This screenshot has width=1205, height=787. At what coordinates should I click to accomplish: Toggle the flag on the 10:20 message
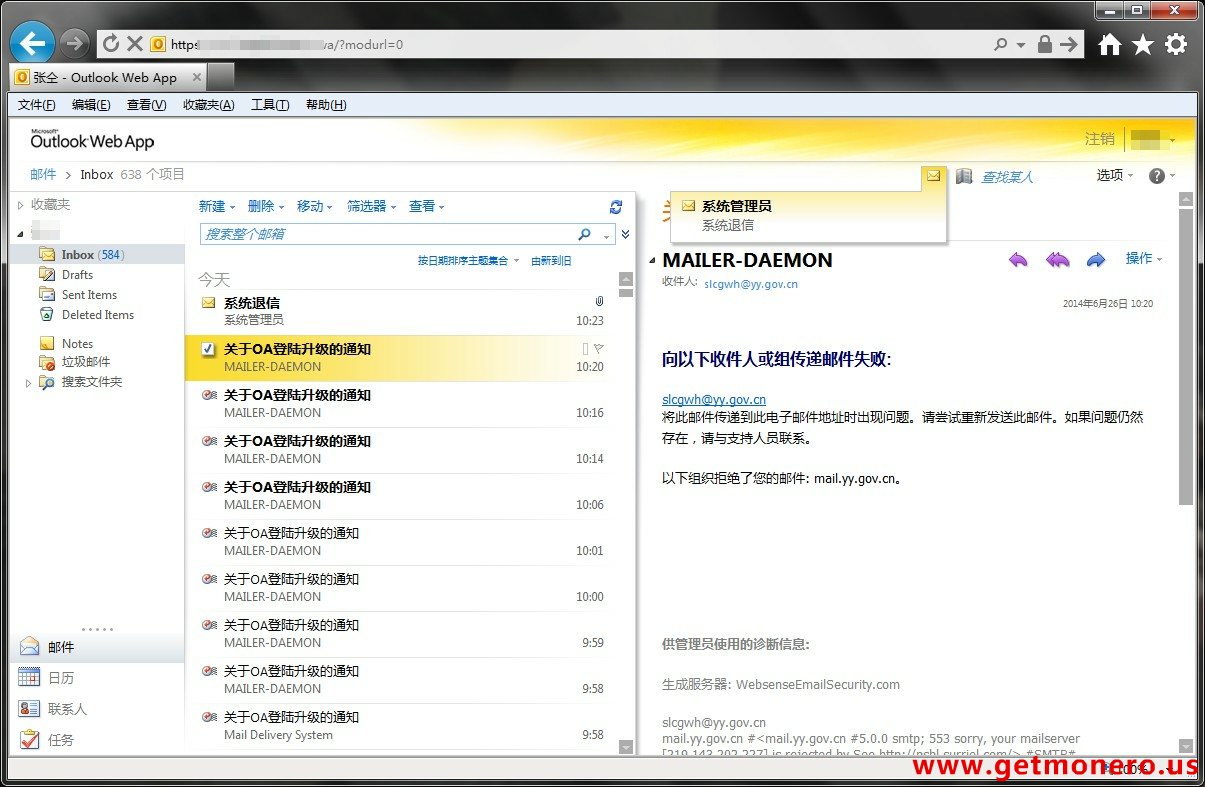(x=599, y=349)
